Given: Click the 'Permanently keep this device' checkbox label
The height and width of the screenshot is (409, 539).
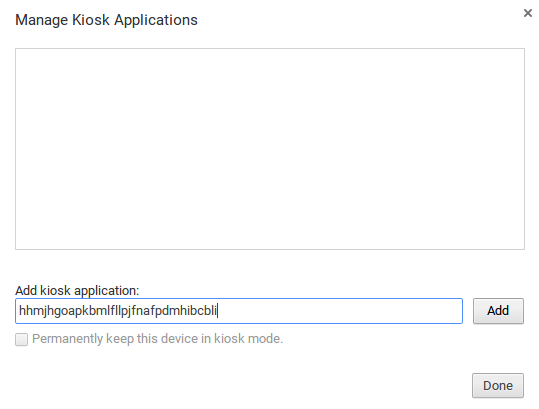Looking at the screenshot, I should [x=157, y=339].
